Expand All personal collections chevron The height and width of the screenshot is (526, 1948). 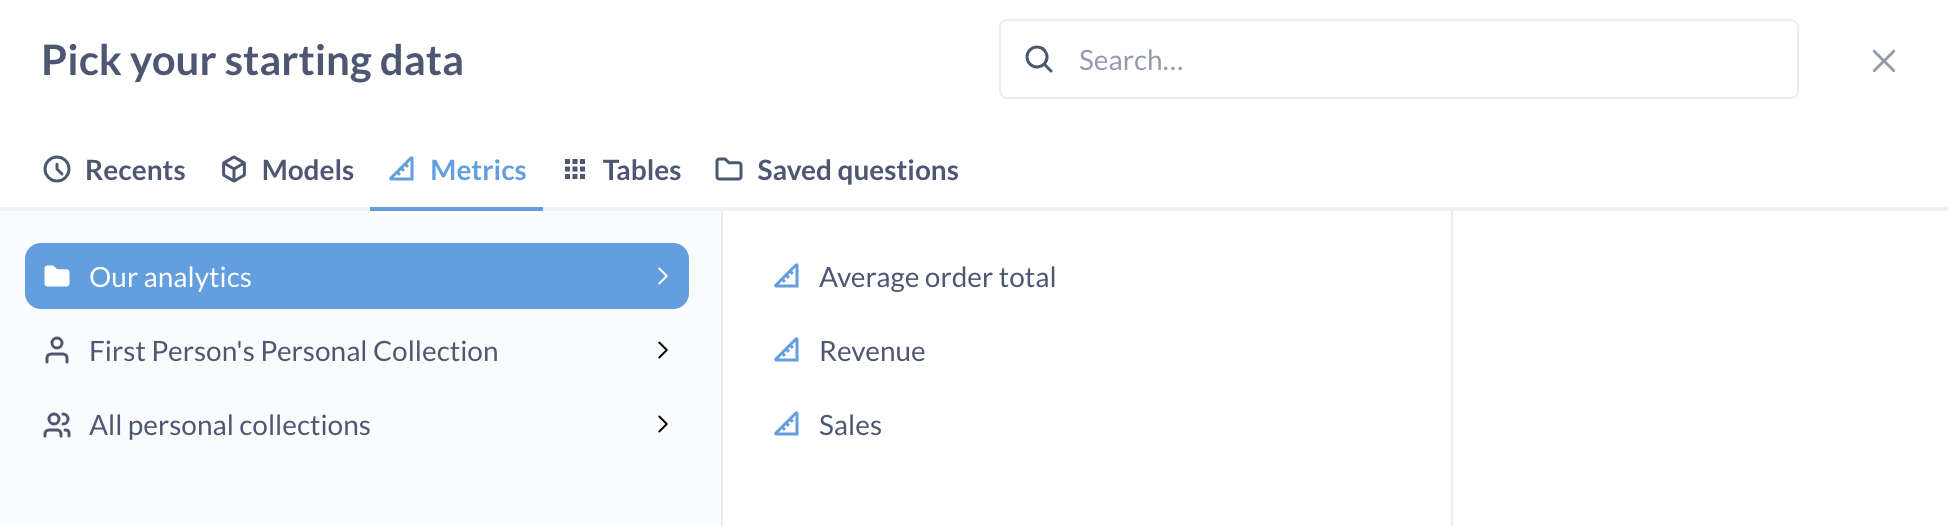[662, 424]
